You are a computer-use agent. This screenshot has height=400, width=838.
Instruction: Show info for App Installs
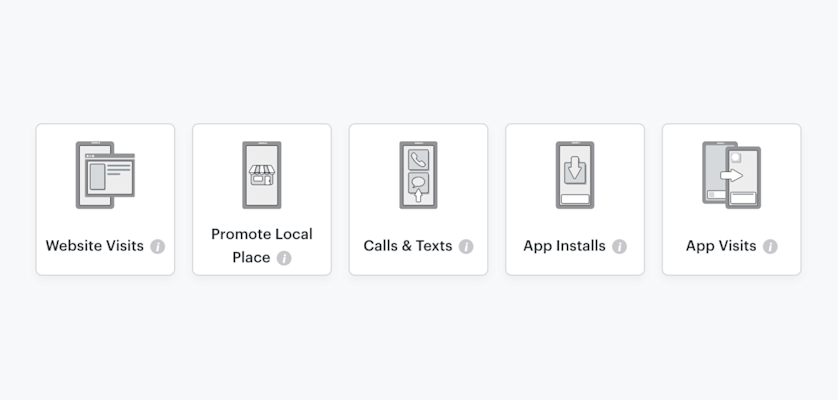(x=619, y=247)
